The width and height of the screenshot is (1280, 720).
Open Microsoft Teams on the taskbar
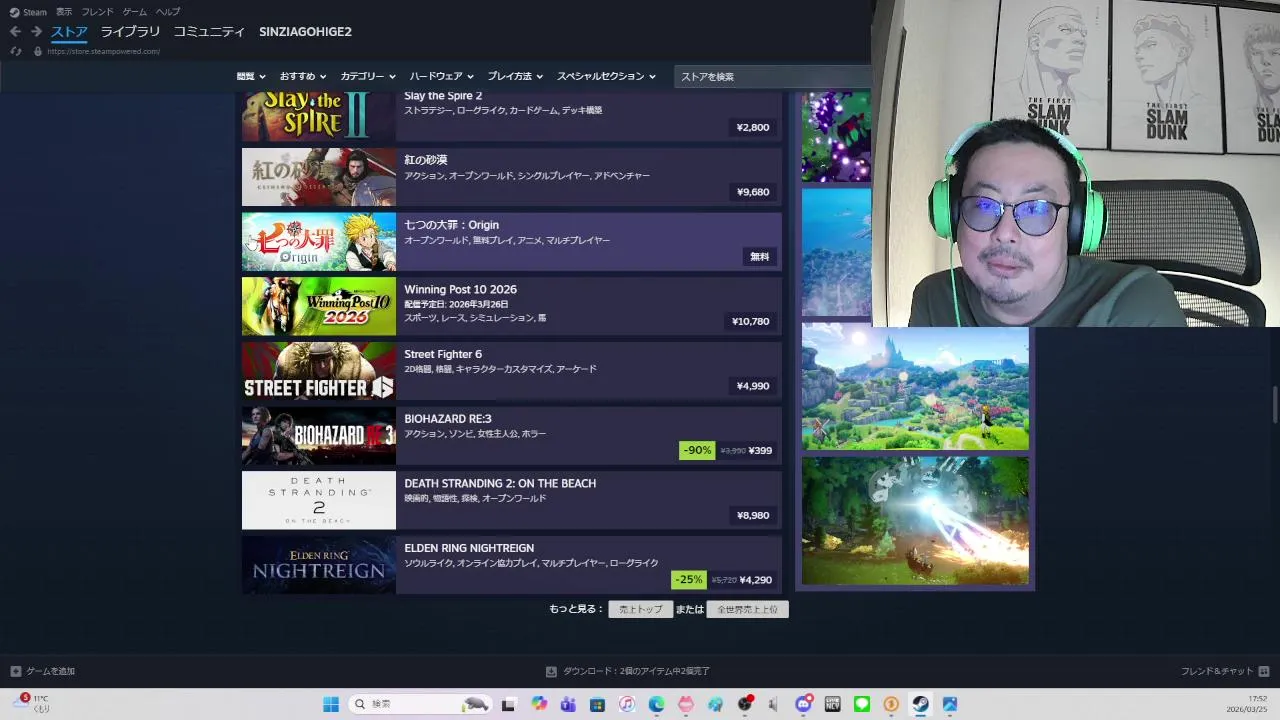click(568, 704)
